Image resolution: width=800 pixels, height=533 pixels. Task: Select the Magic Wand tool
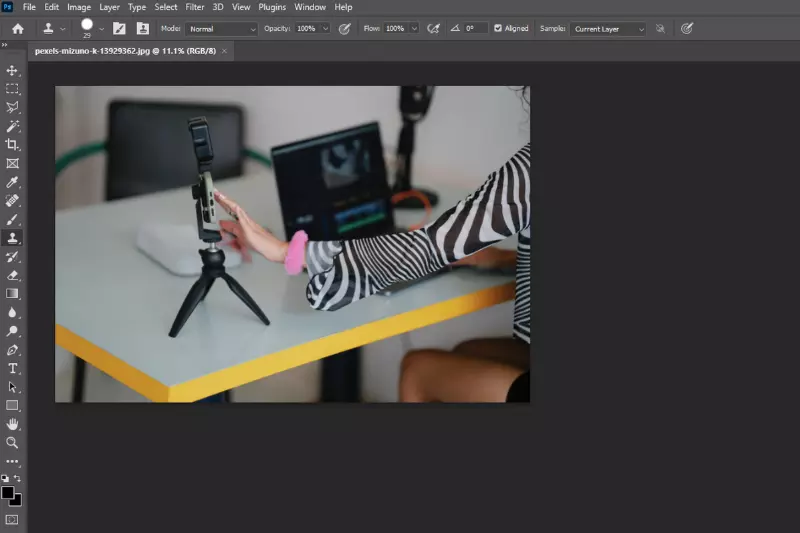click(12, 126)
